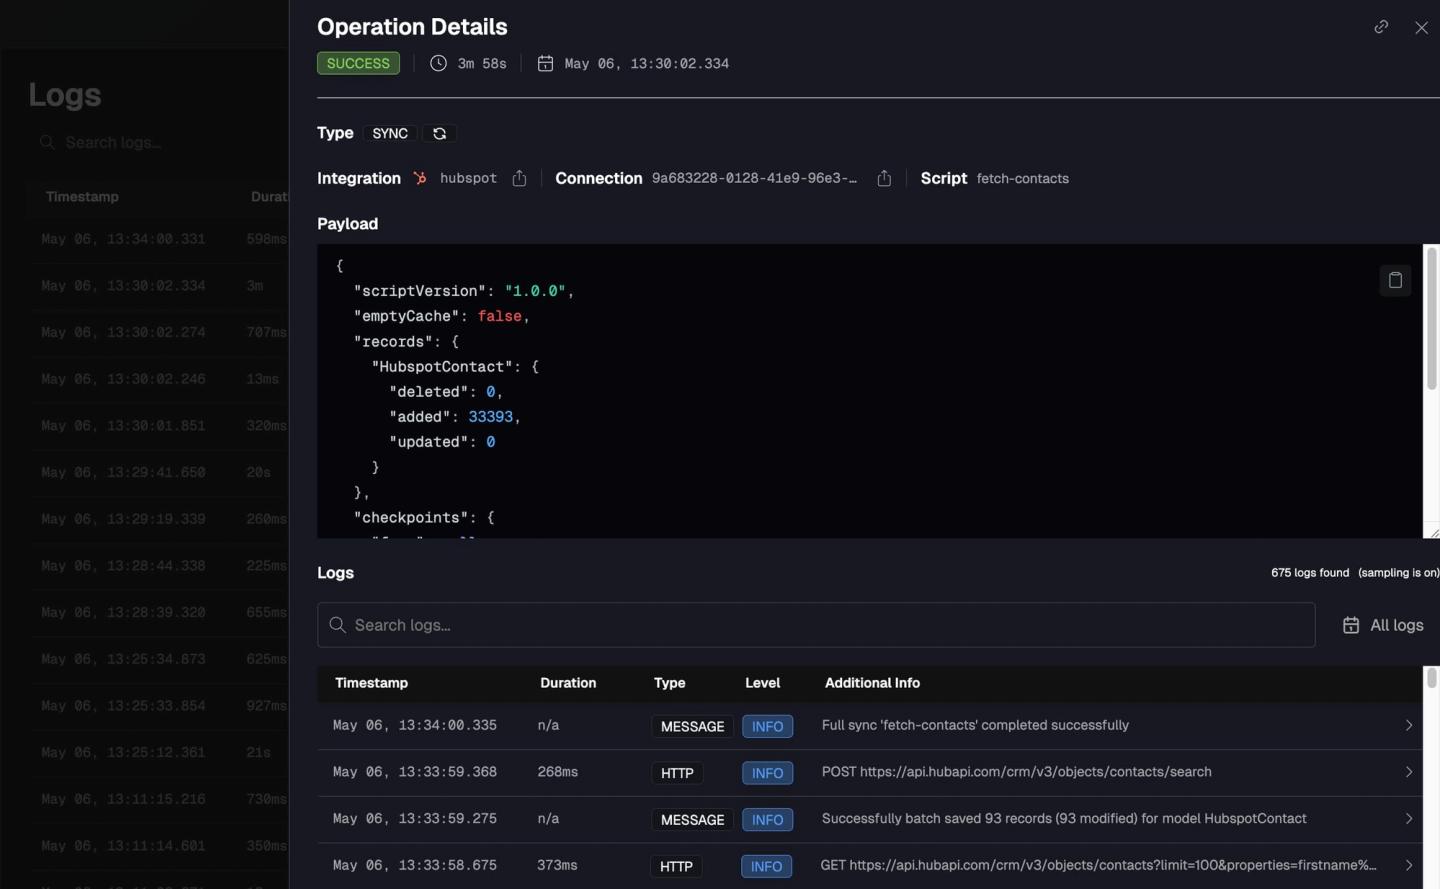Click the Level column header
The width and height of the screenshot is (1440, 889).
(762, 683)
